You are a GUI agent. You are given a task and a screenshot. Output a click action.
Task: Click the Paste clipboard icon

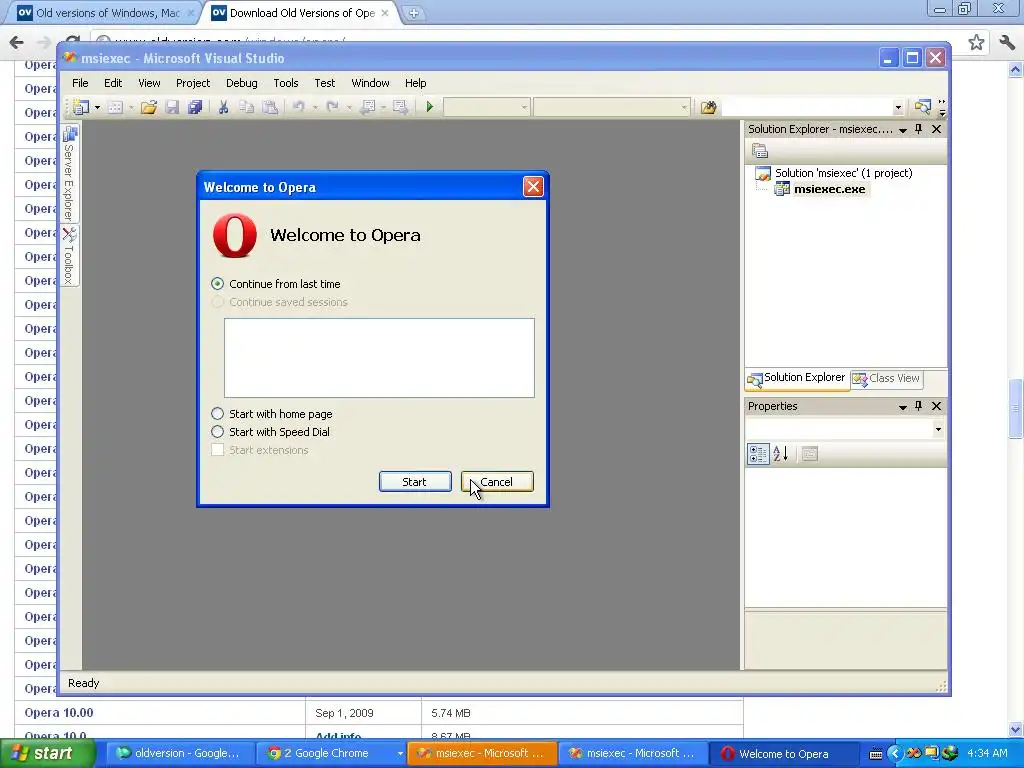click(270, 107)
